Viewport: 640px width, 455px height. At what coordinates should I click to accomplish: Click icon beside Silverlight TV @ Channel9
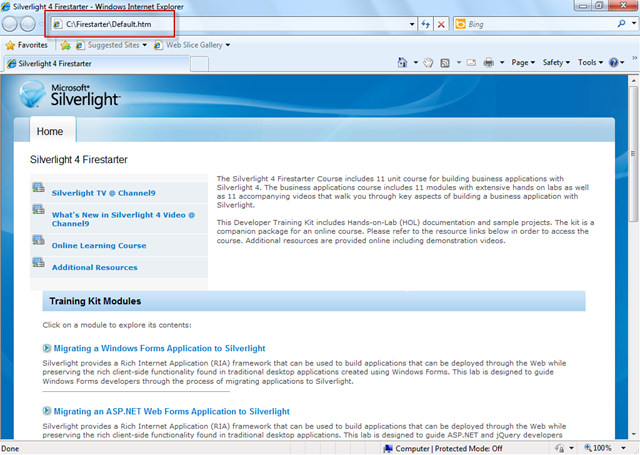pos(38,187)
